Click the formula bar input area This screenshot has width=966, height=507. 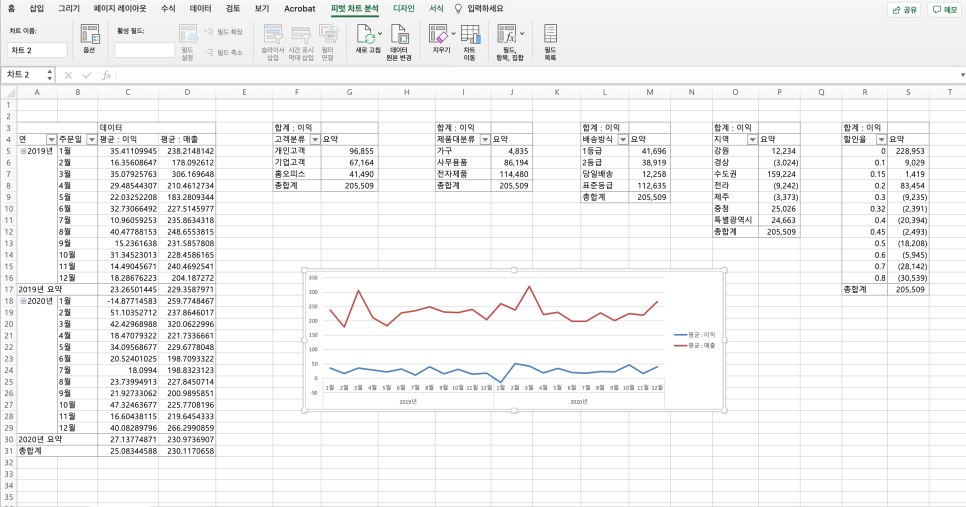click(x=536, y=75)
